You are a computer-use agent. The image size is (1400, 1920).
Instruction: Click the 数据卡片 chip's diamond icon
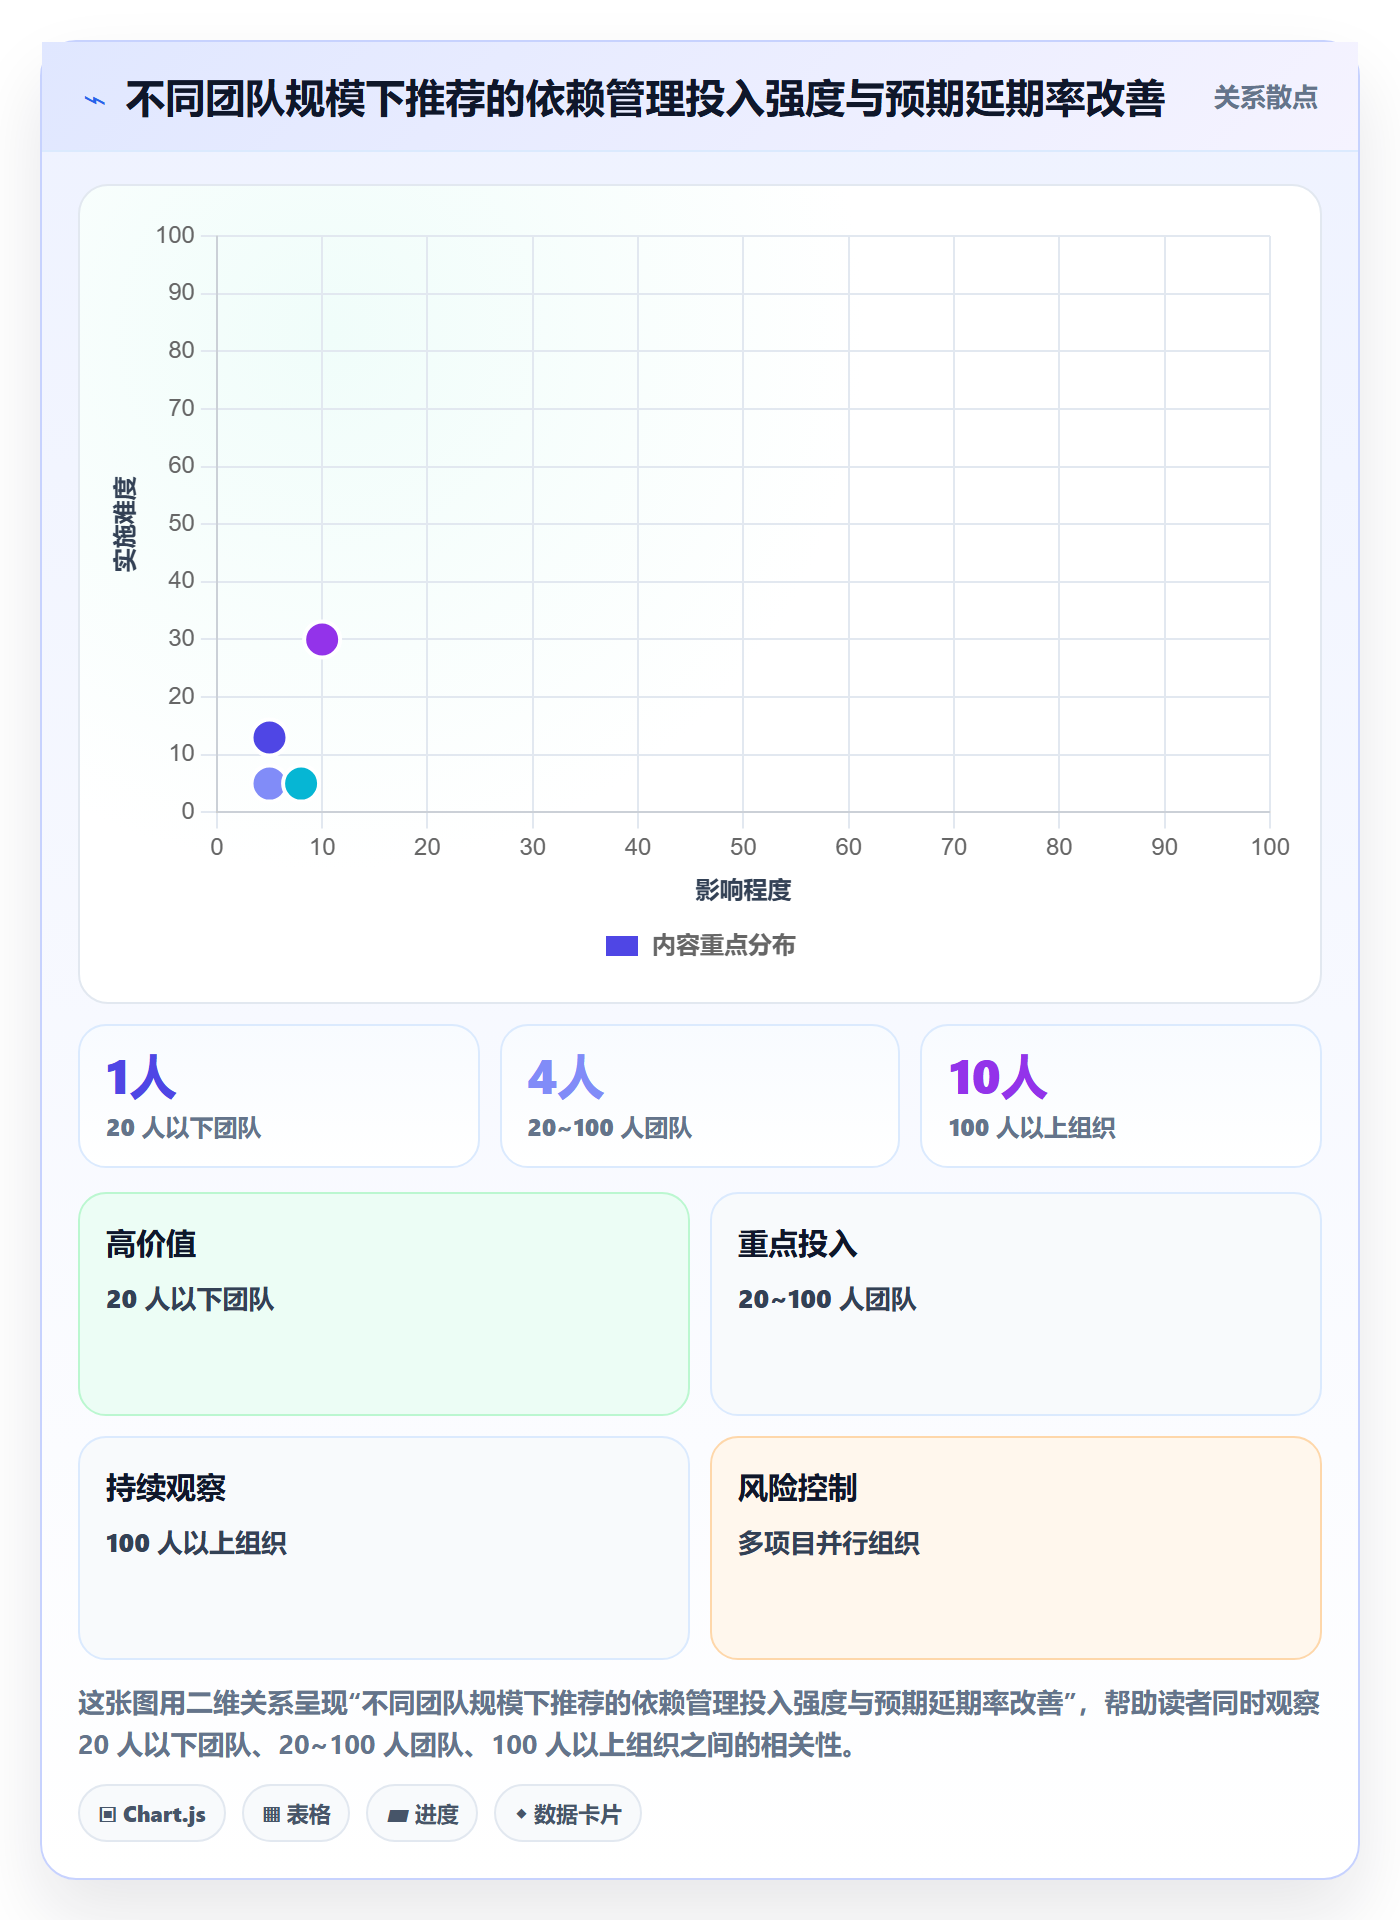pos(521,1814)
